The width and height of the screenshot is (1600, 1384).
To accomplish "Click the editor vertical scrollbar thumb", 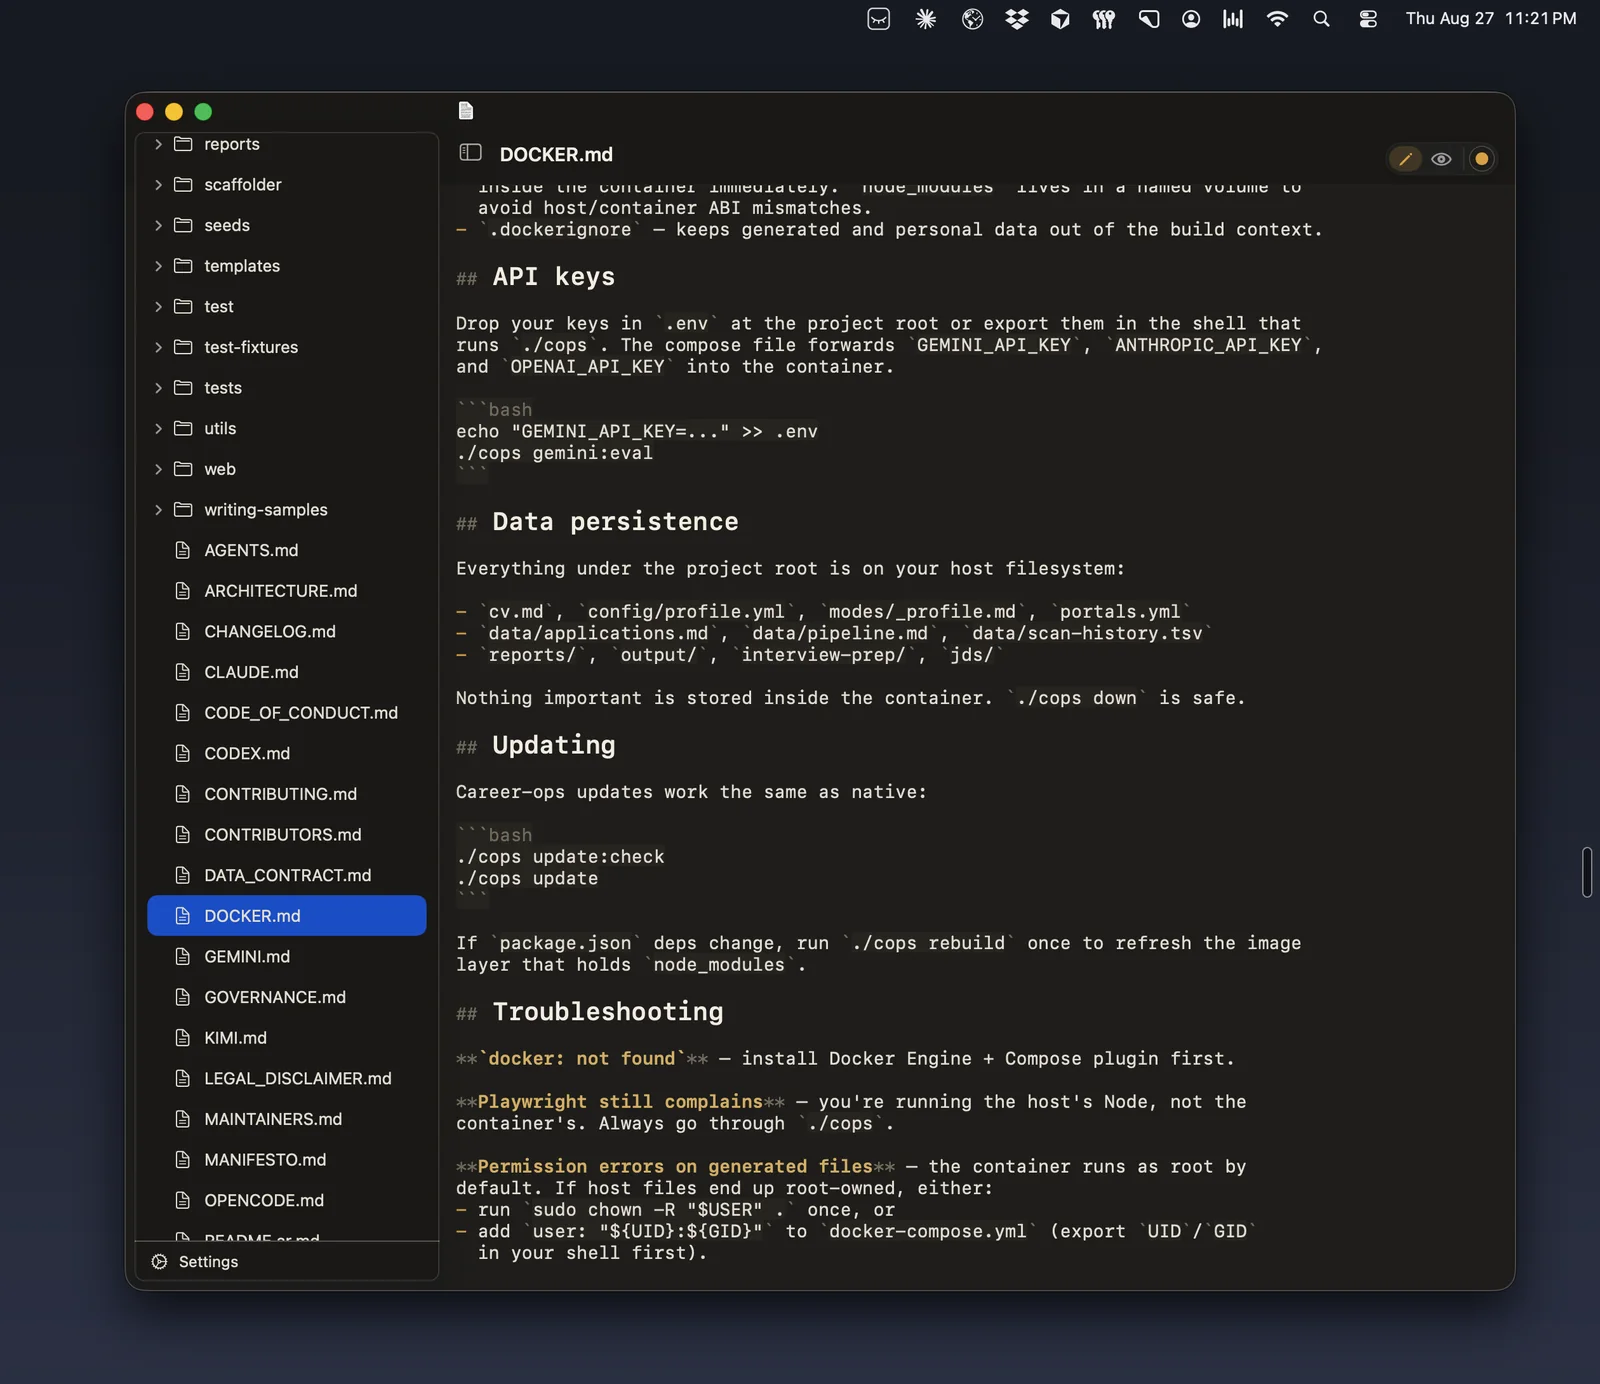I will (1587, 872).
